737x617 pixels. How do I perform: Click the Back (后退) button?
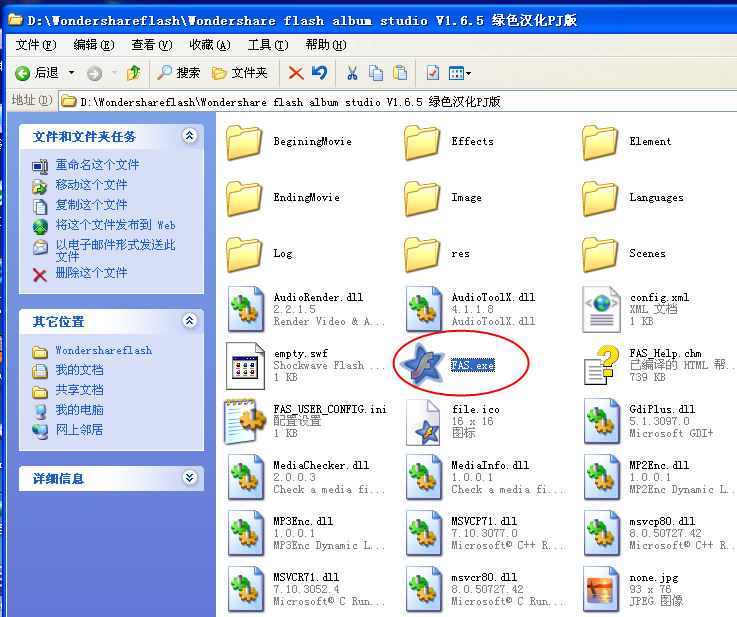(37, 73)
